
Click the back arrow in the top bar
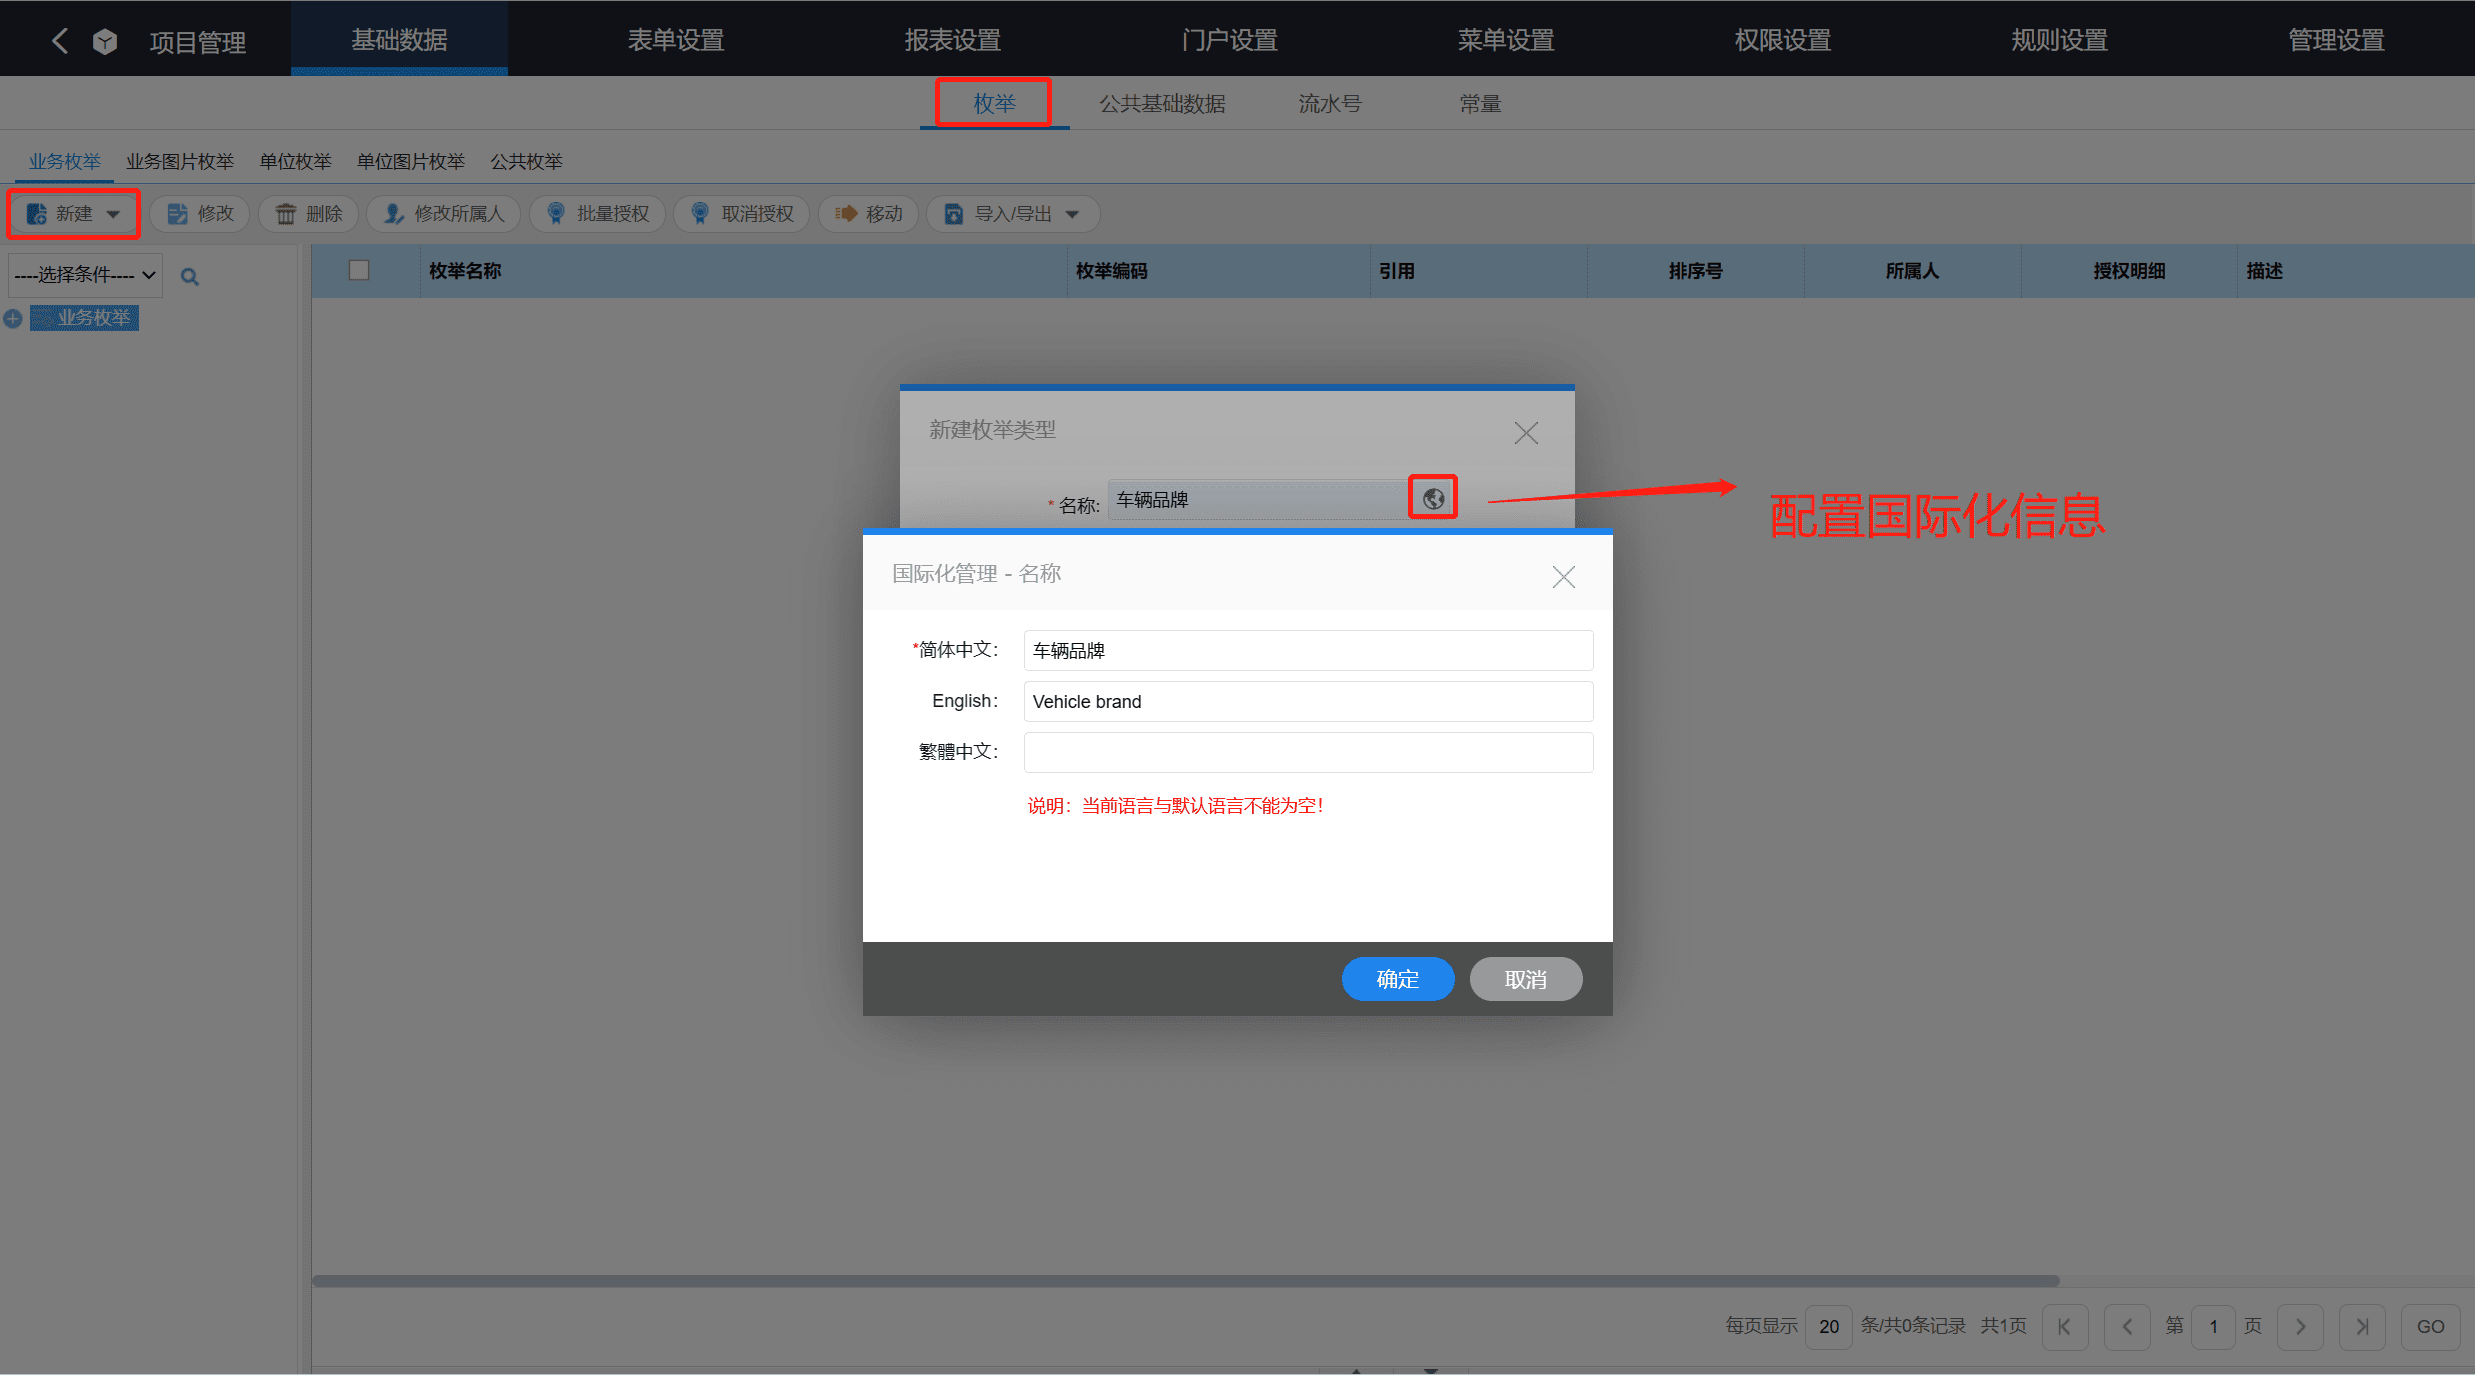tap(60, 41)
